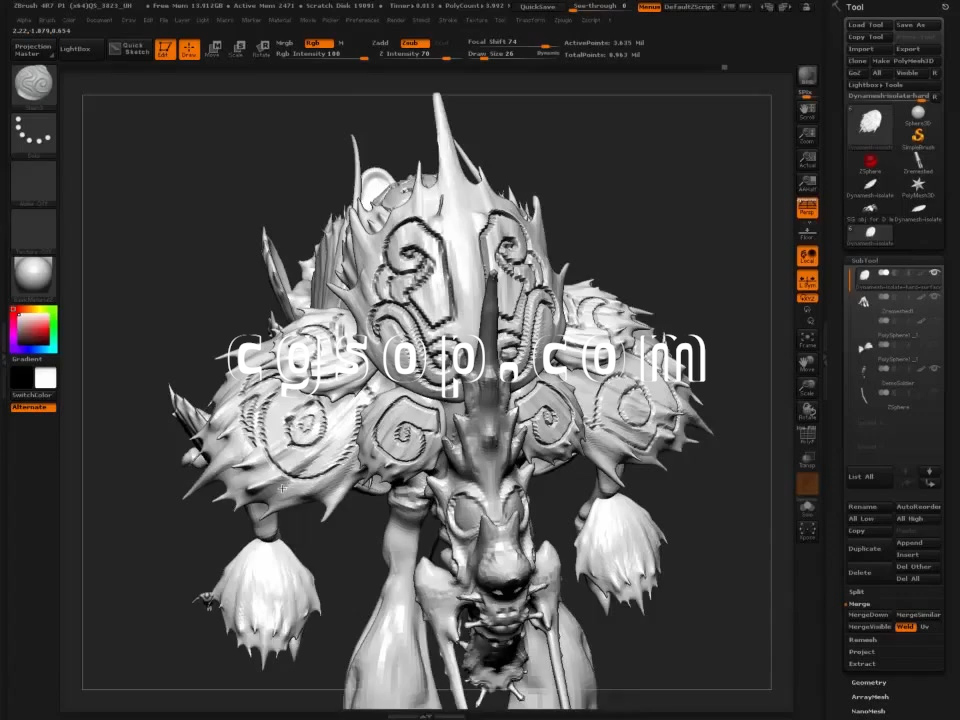The width and height of the screenshot is (960, 720).
Task: Click the right shelf Move view icon
Action: [807, 364]
